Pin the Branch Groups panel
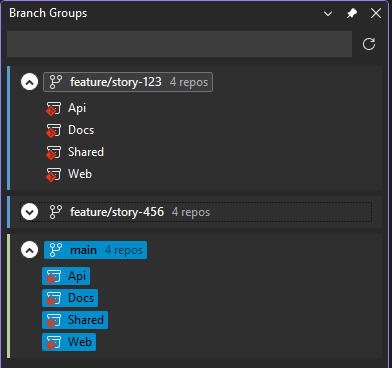The width and height of the screenshot is (392, 368). point(352,13)
